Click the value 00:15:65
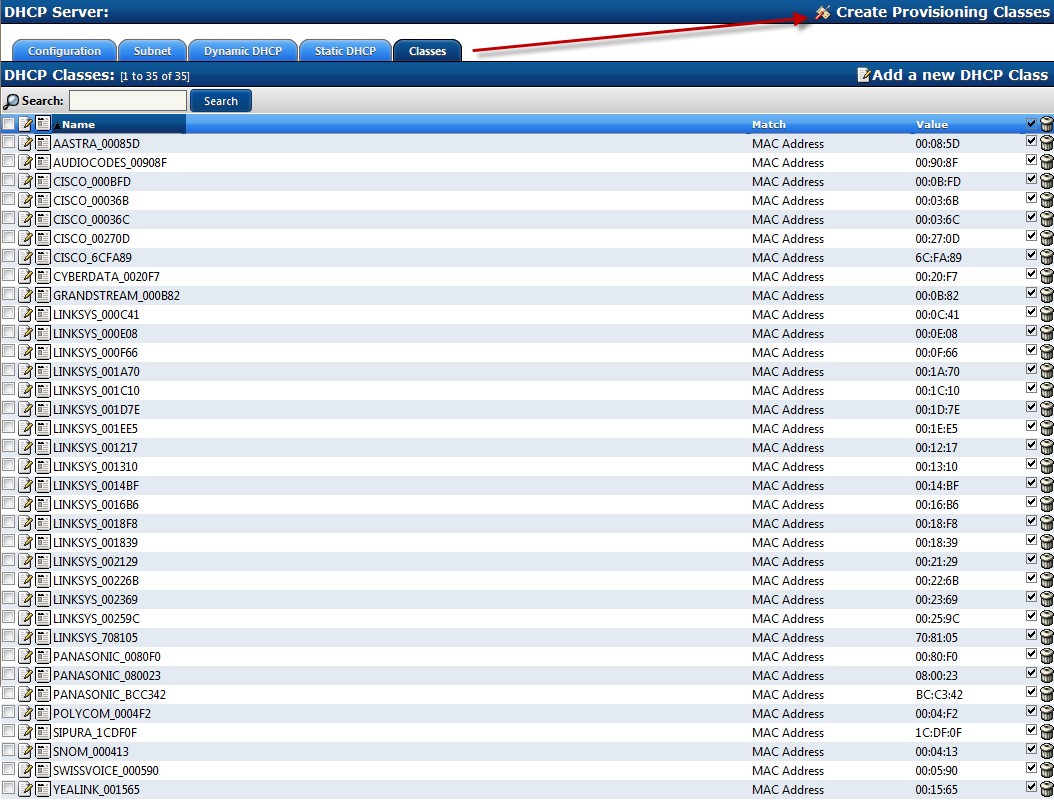Viewport: 1054px width, 810px height. (936, 790)
